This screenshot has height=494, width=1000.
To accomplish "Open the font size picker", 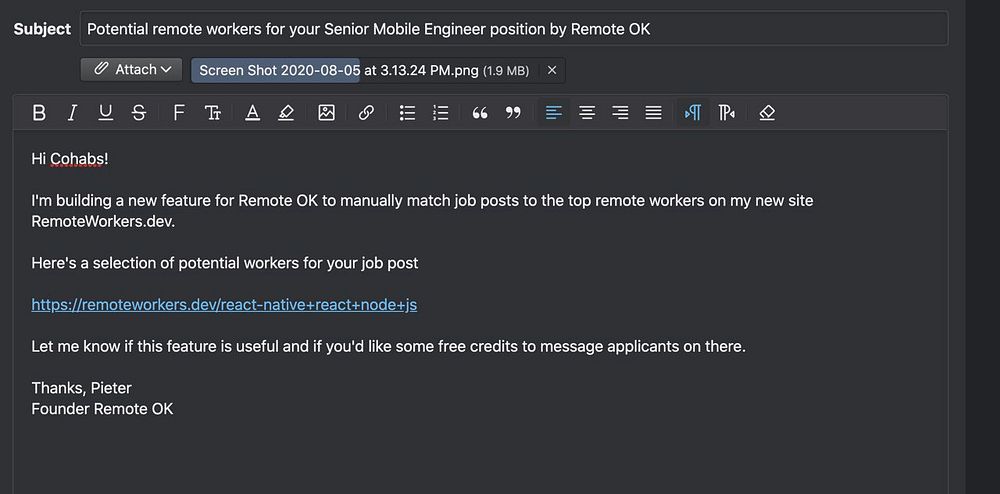I will pyautogui.click(x=213, y=113).
